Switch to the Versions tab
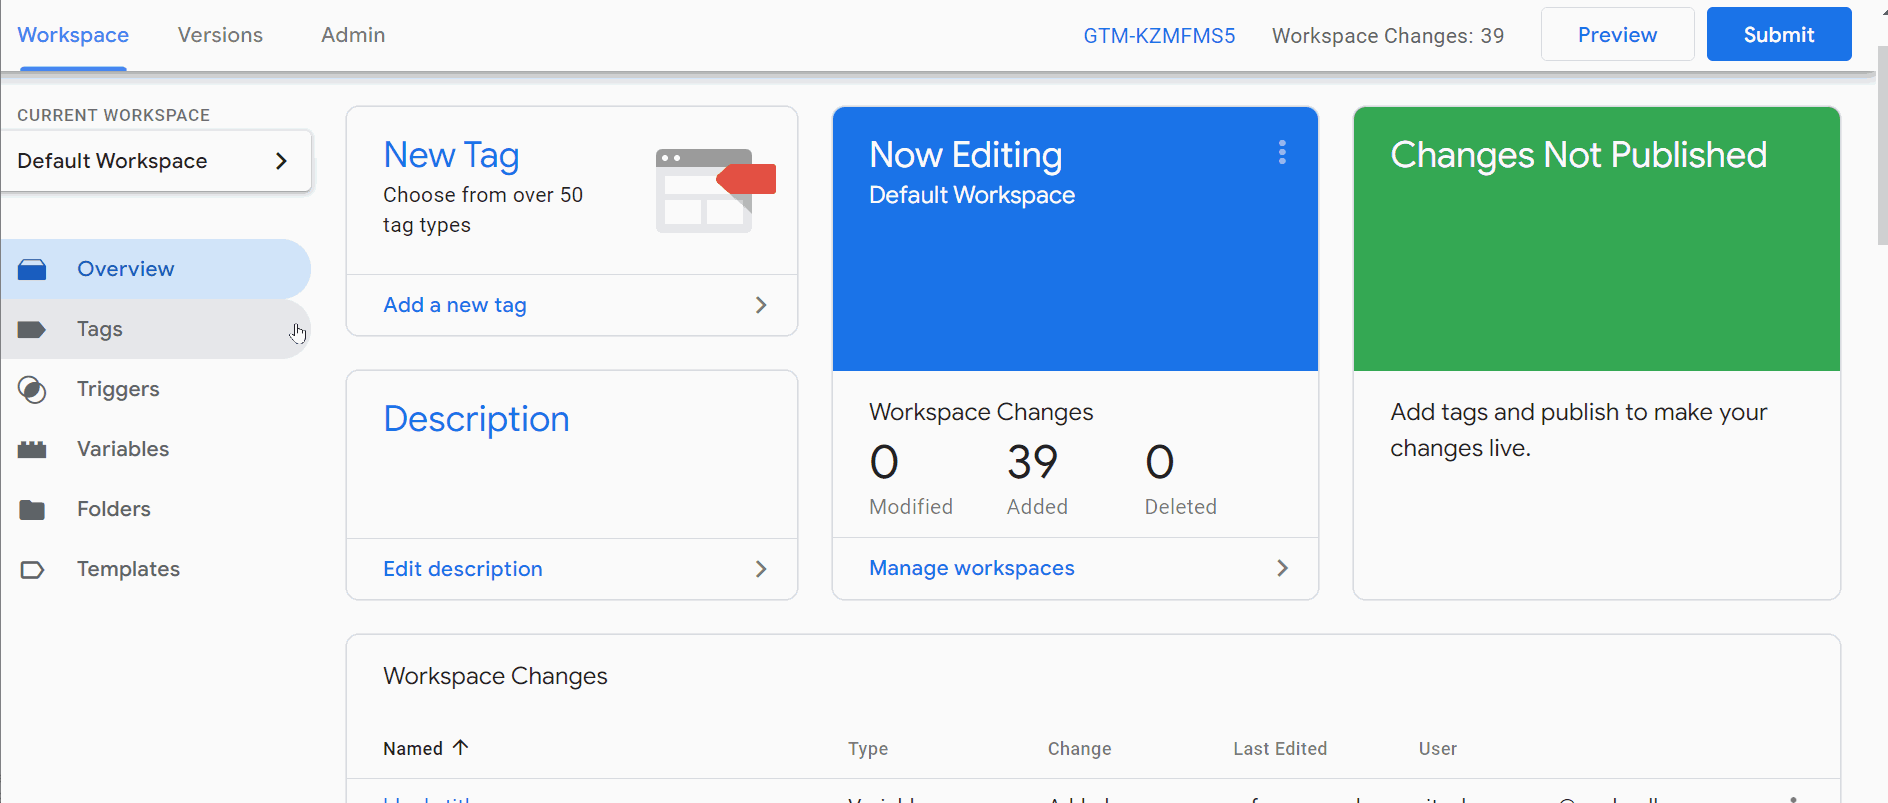The height and width of the screenshot is (803, 1888). coord(220,35)
